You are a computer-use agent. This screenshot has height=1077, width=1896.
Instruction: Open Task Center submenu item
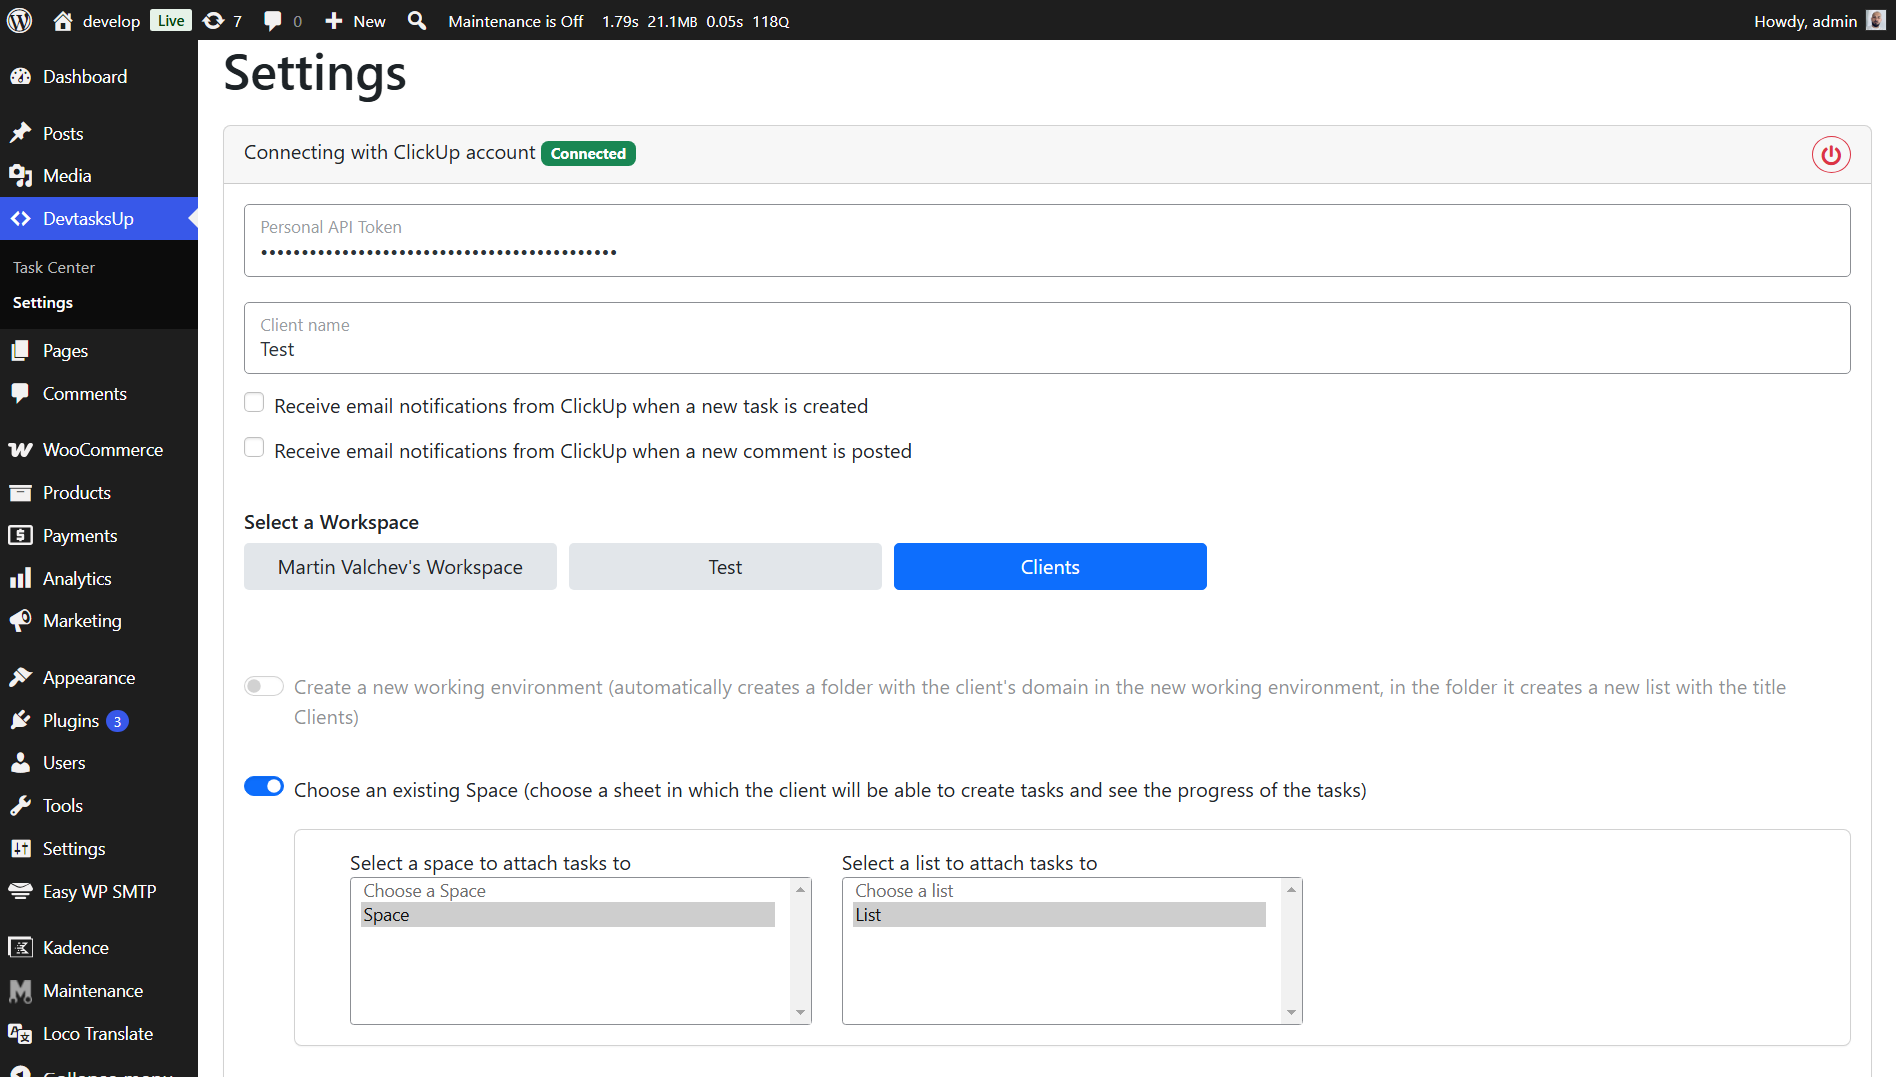(x=54, y=267)
